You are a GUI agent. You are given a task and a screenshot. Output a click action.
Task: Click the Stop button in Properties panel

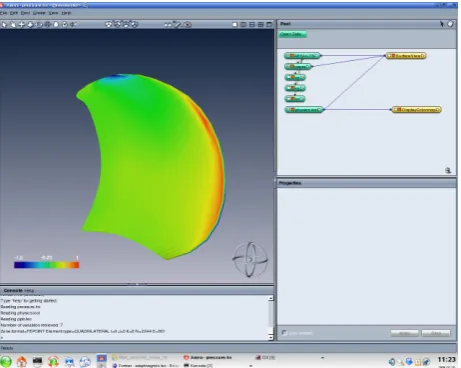[x=436, y=333]
